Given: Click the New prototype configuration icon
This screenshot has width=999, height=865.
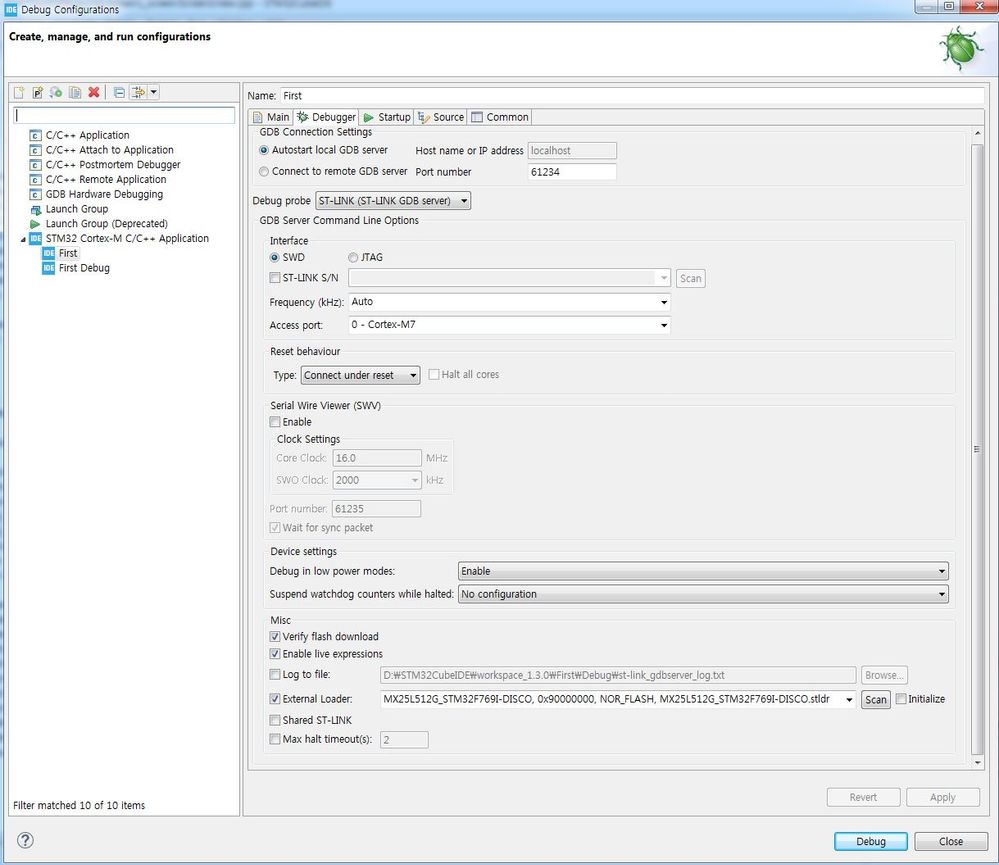Looking at the screenshot, I should pyautogui.click(x=38, y=92).
